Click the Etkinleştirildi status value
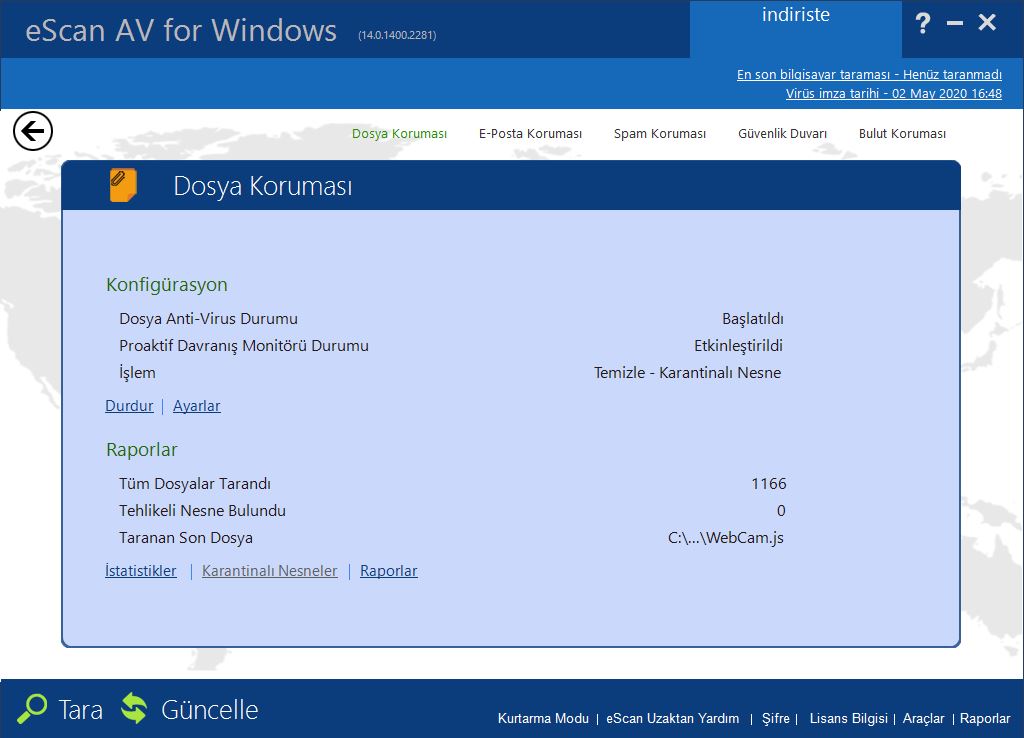Viewport: 1024px width, 738px height. [x=738, y=345]
